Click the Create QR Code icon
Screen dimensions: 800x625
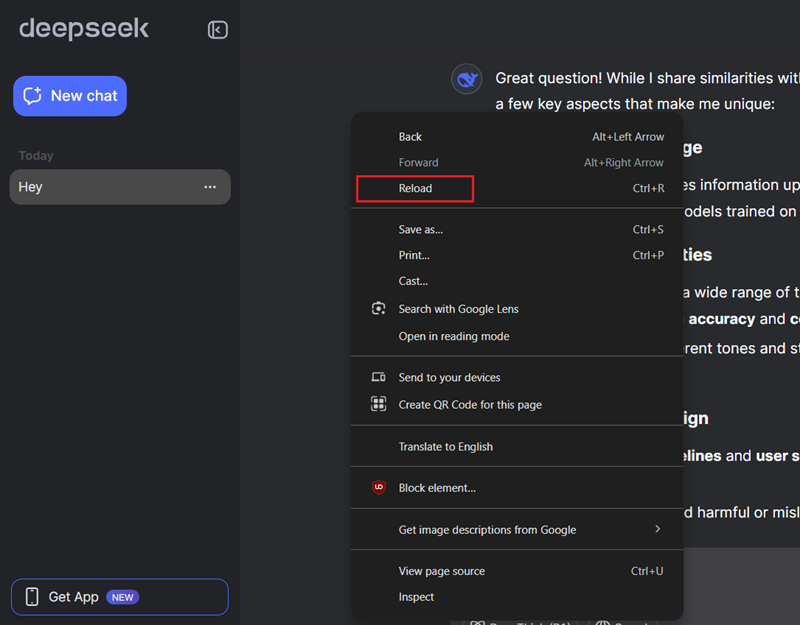click(x=378, y=404)
